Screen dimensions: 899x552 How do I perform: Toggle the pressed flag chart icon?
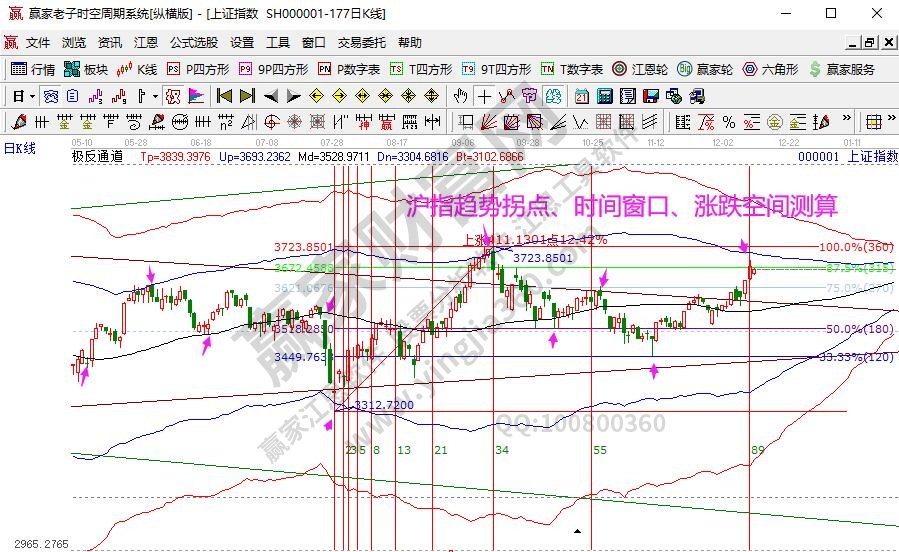pyautogui.click(x=195, y=96)
